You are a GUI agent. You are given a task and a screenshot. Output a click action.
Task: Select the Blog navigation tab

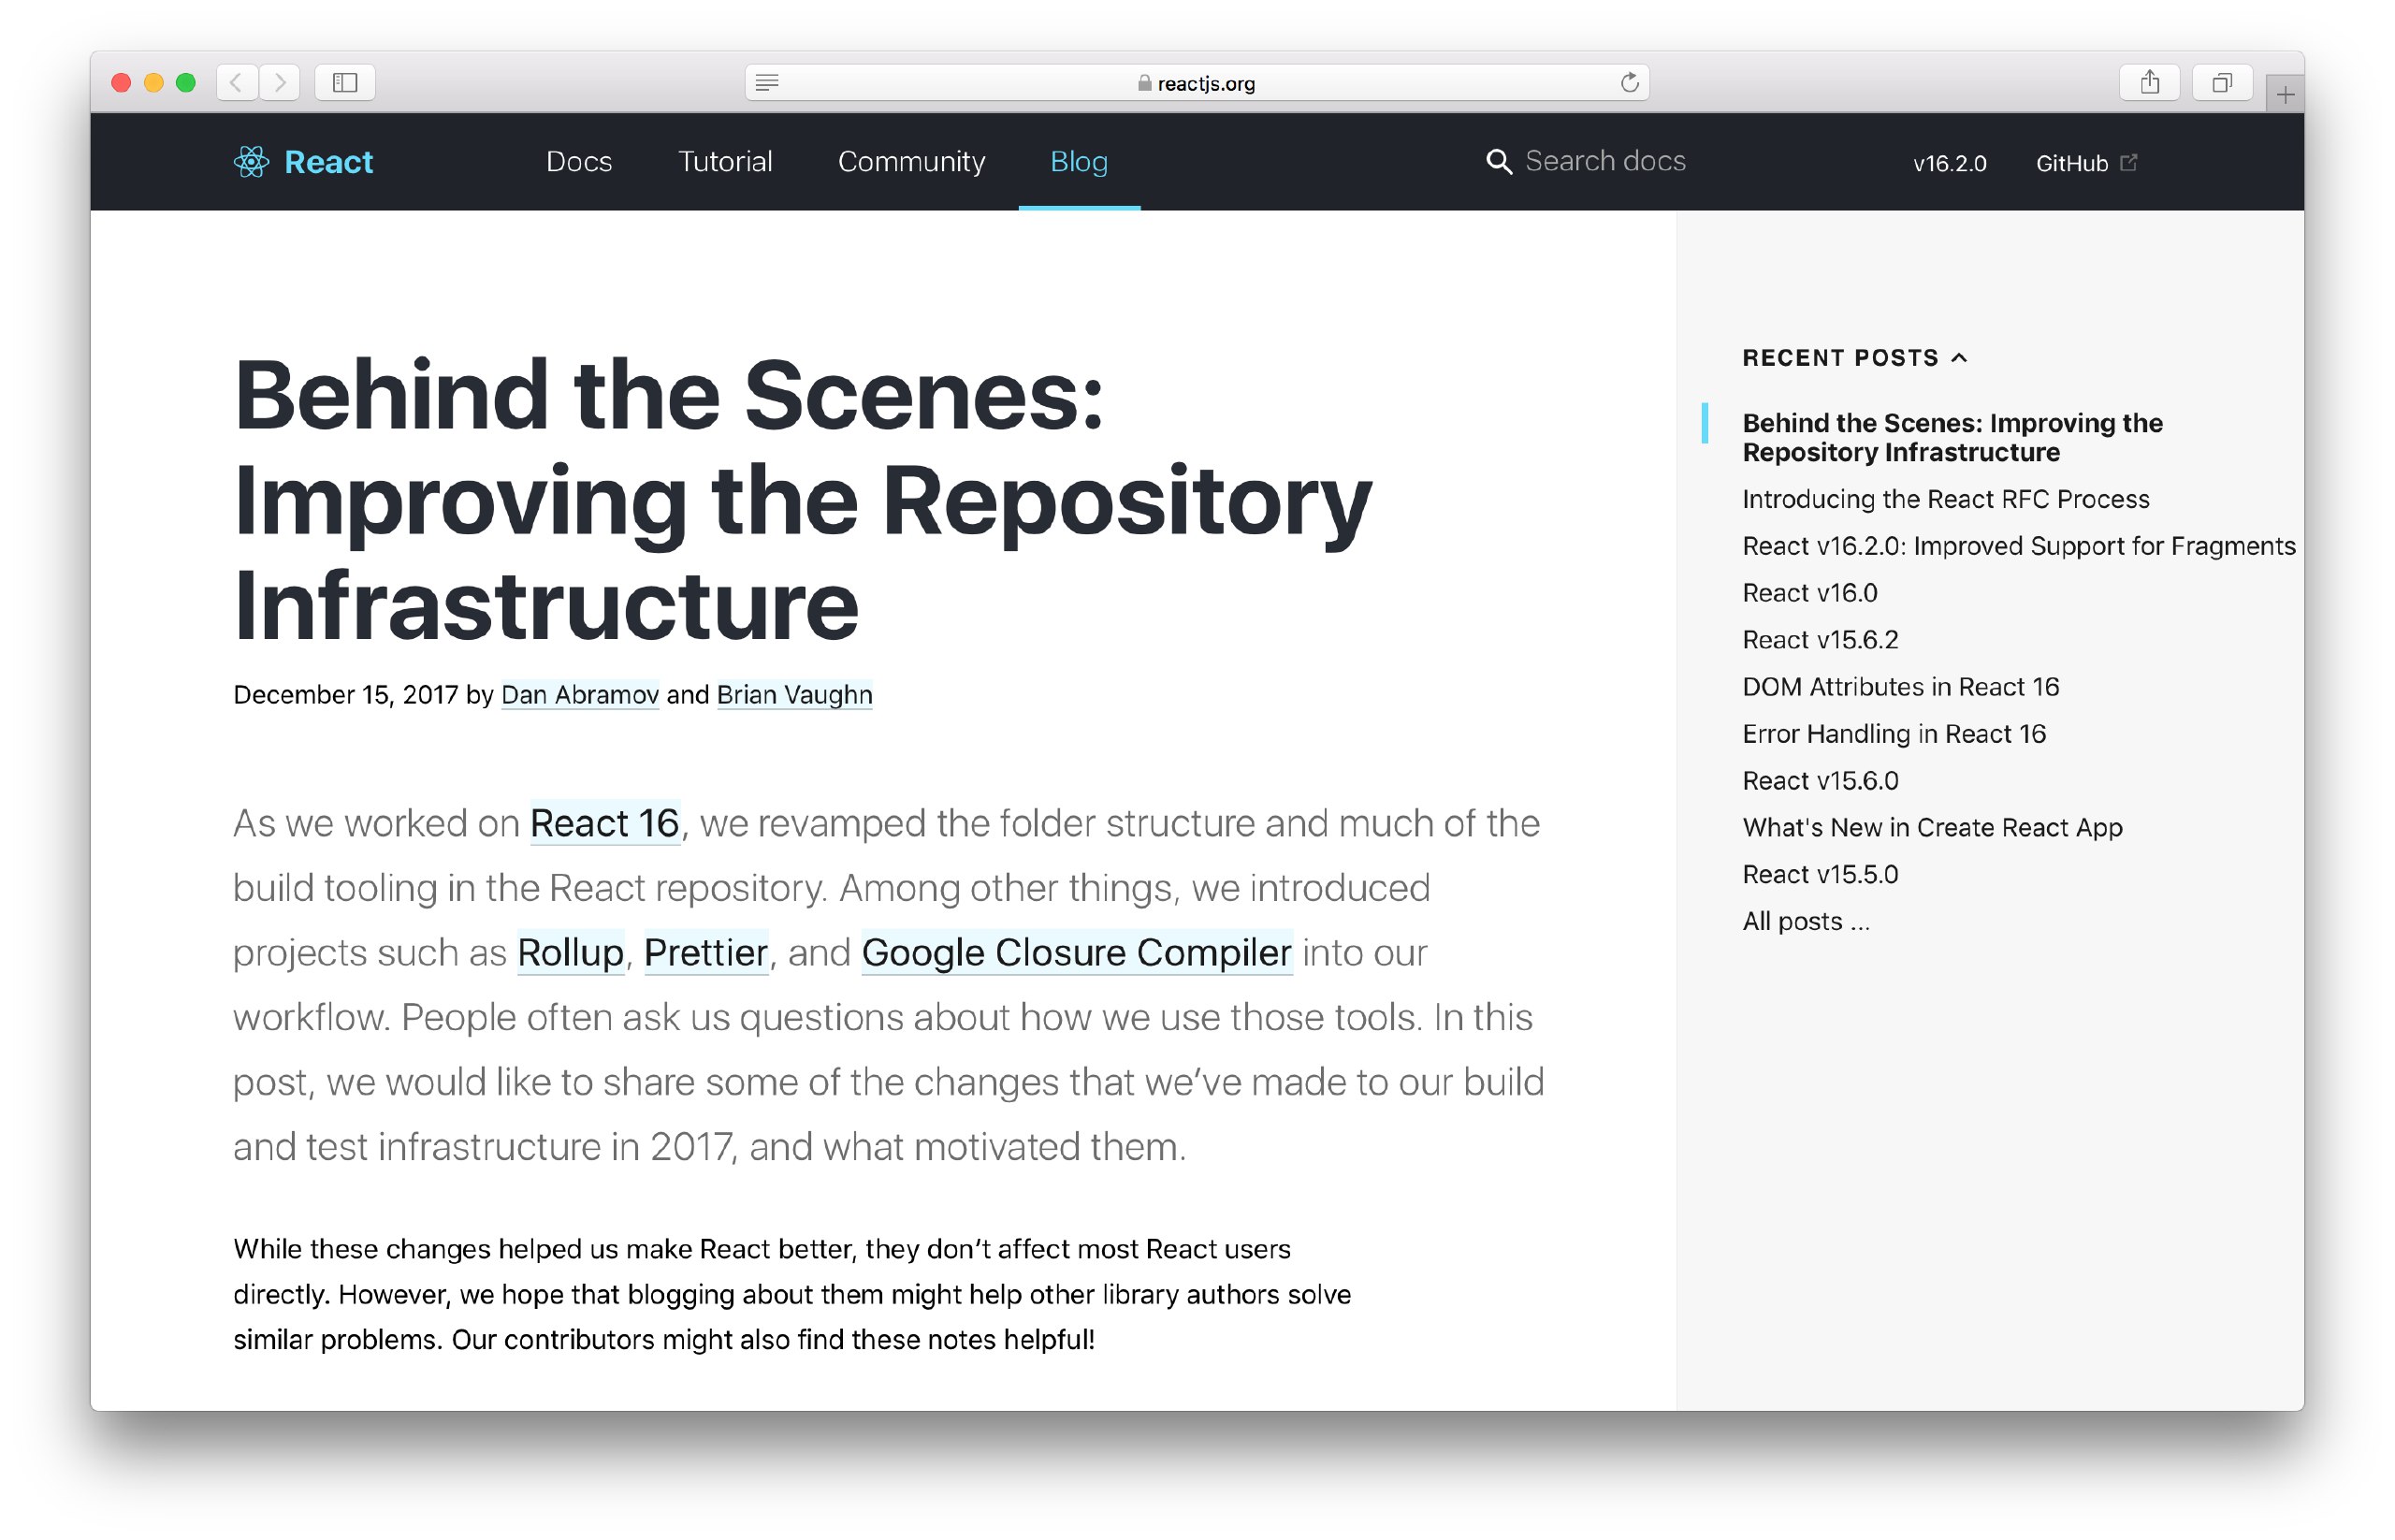click(x=1078, y=162)
